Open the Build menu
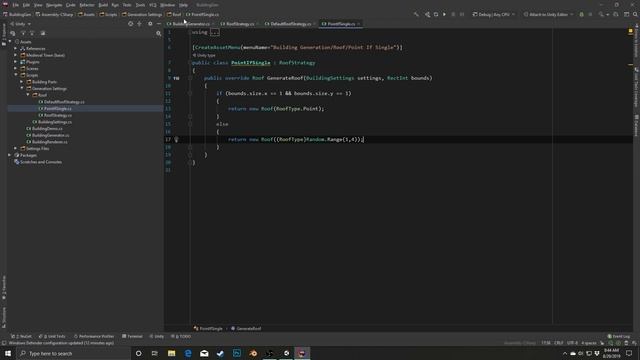This screenshot has width=640, height=360. [x=103, y=5]
